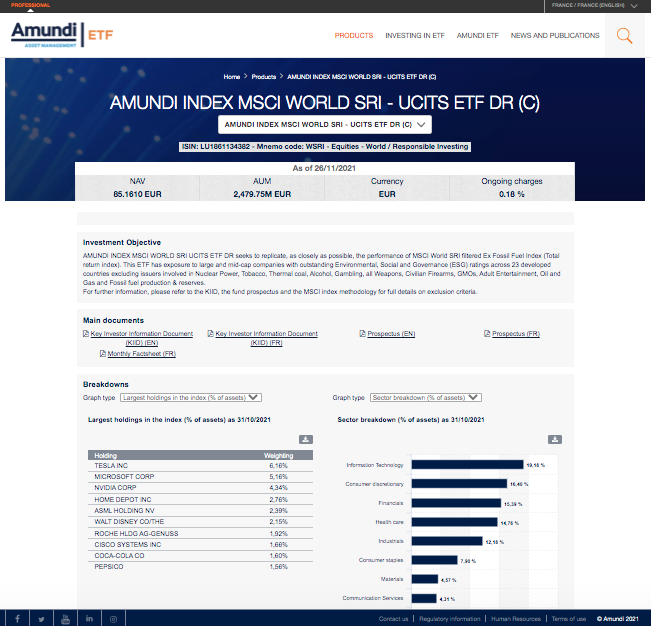Click the Amundi ETF logo
651x626 pixels.
(62, 35)
